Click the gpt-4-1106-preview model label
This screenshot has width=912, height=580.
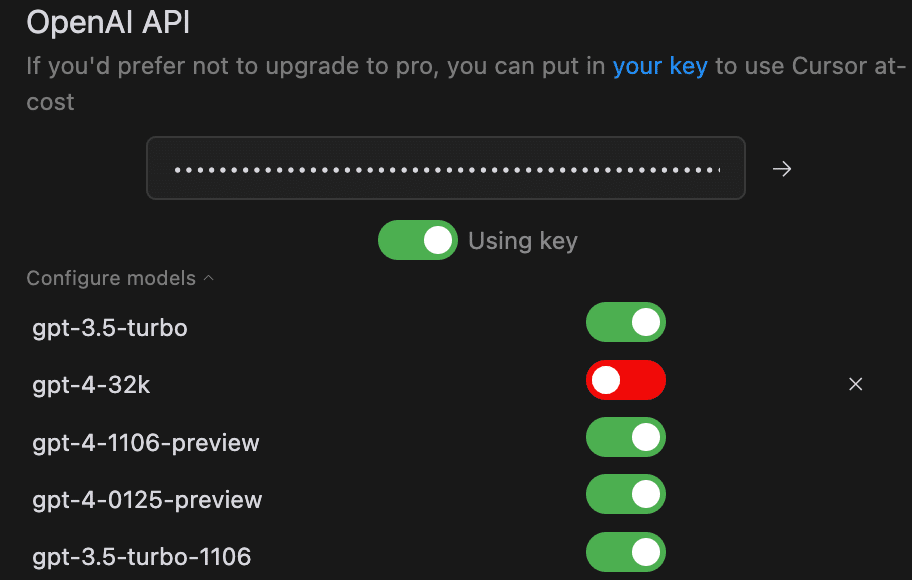146,442
